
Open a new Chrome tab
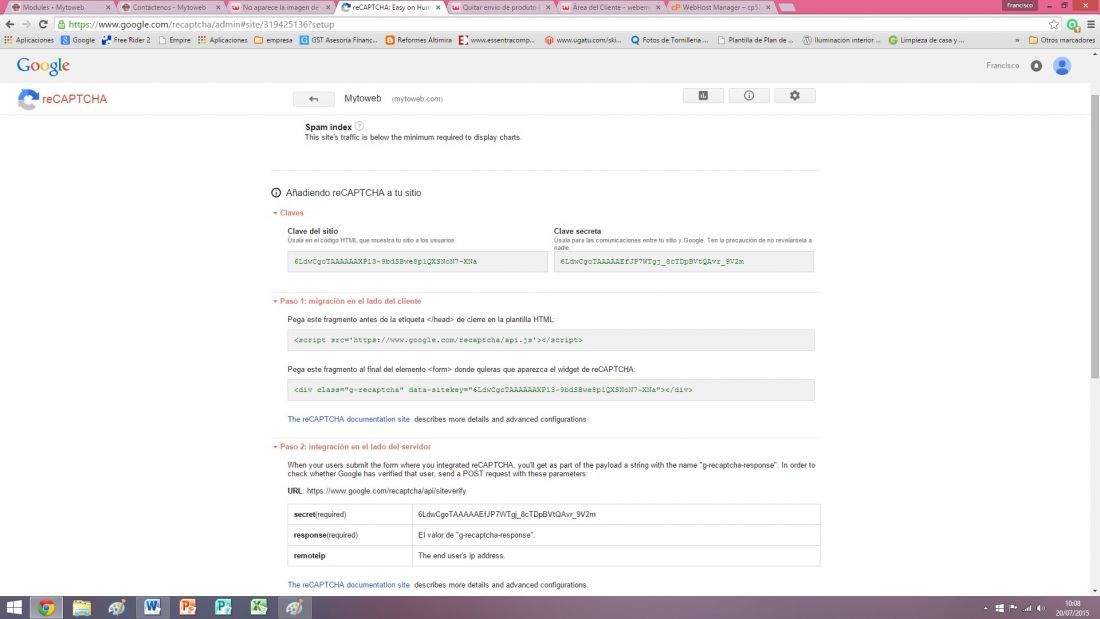[787, 7]
